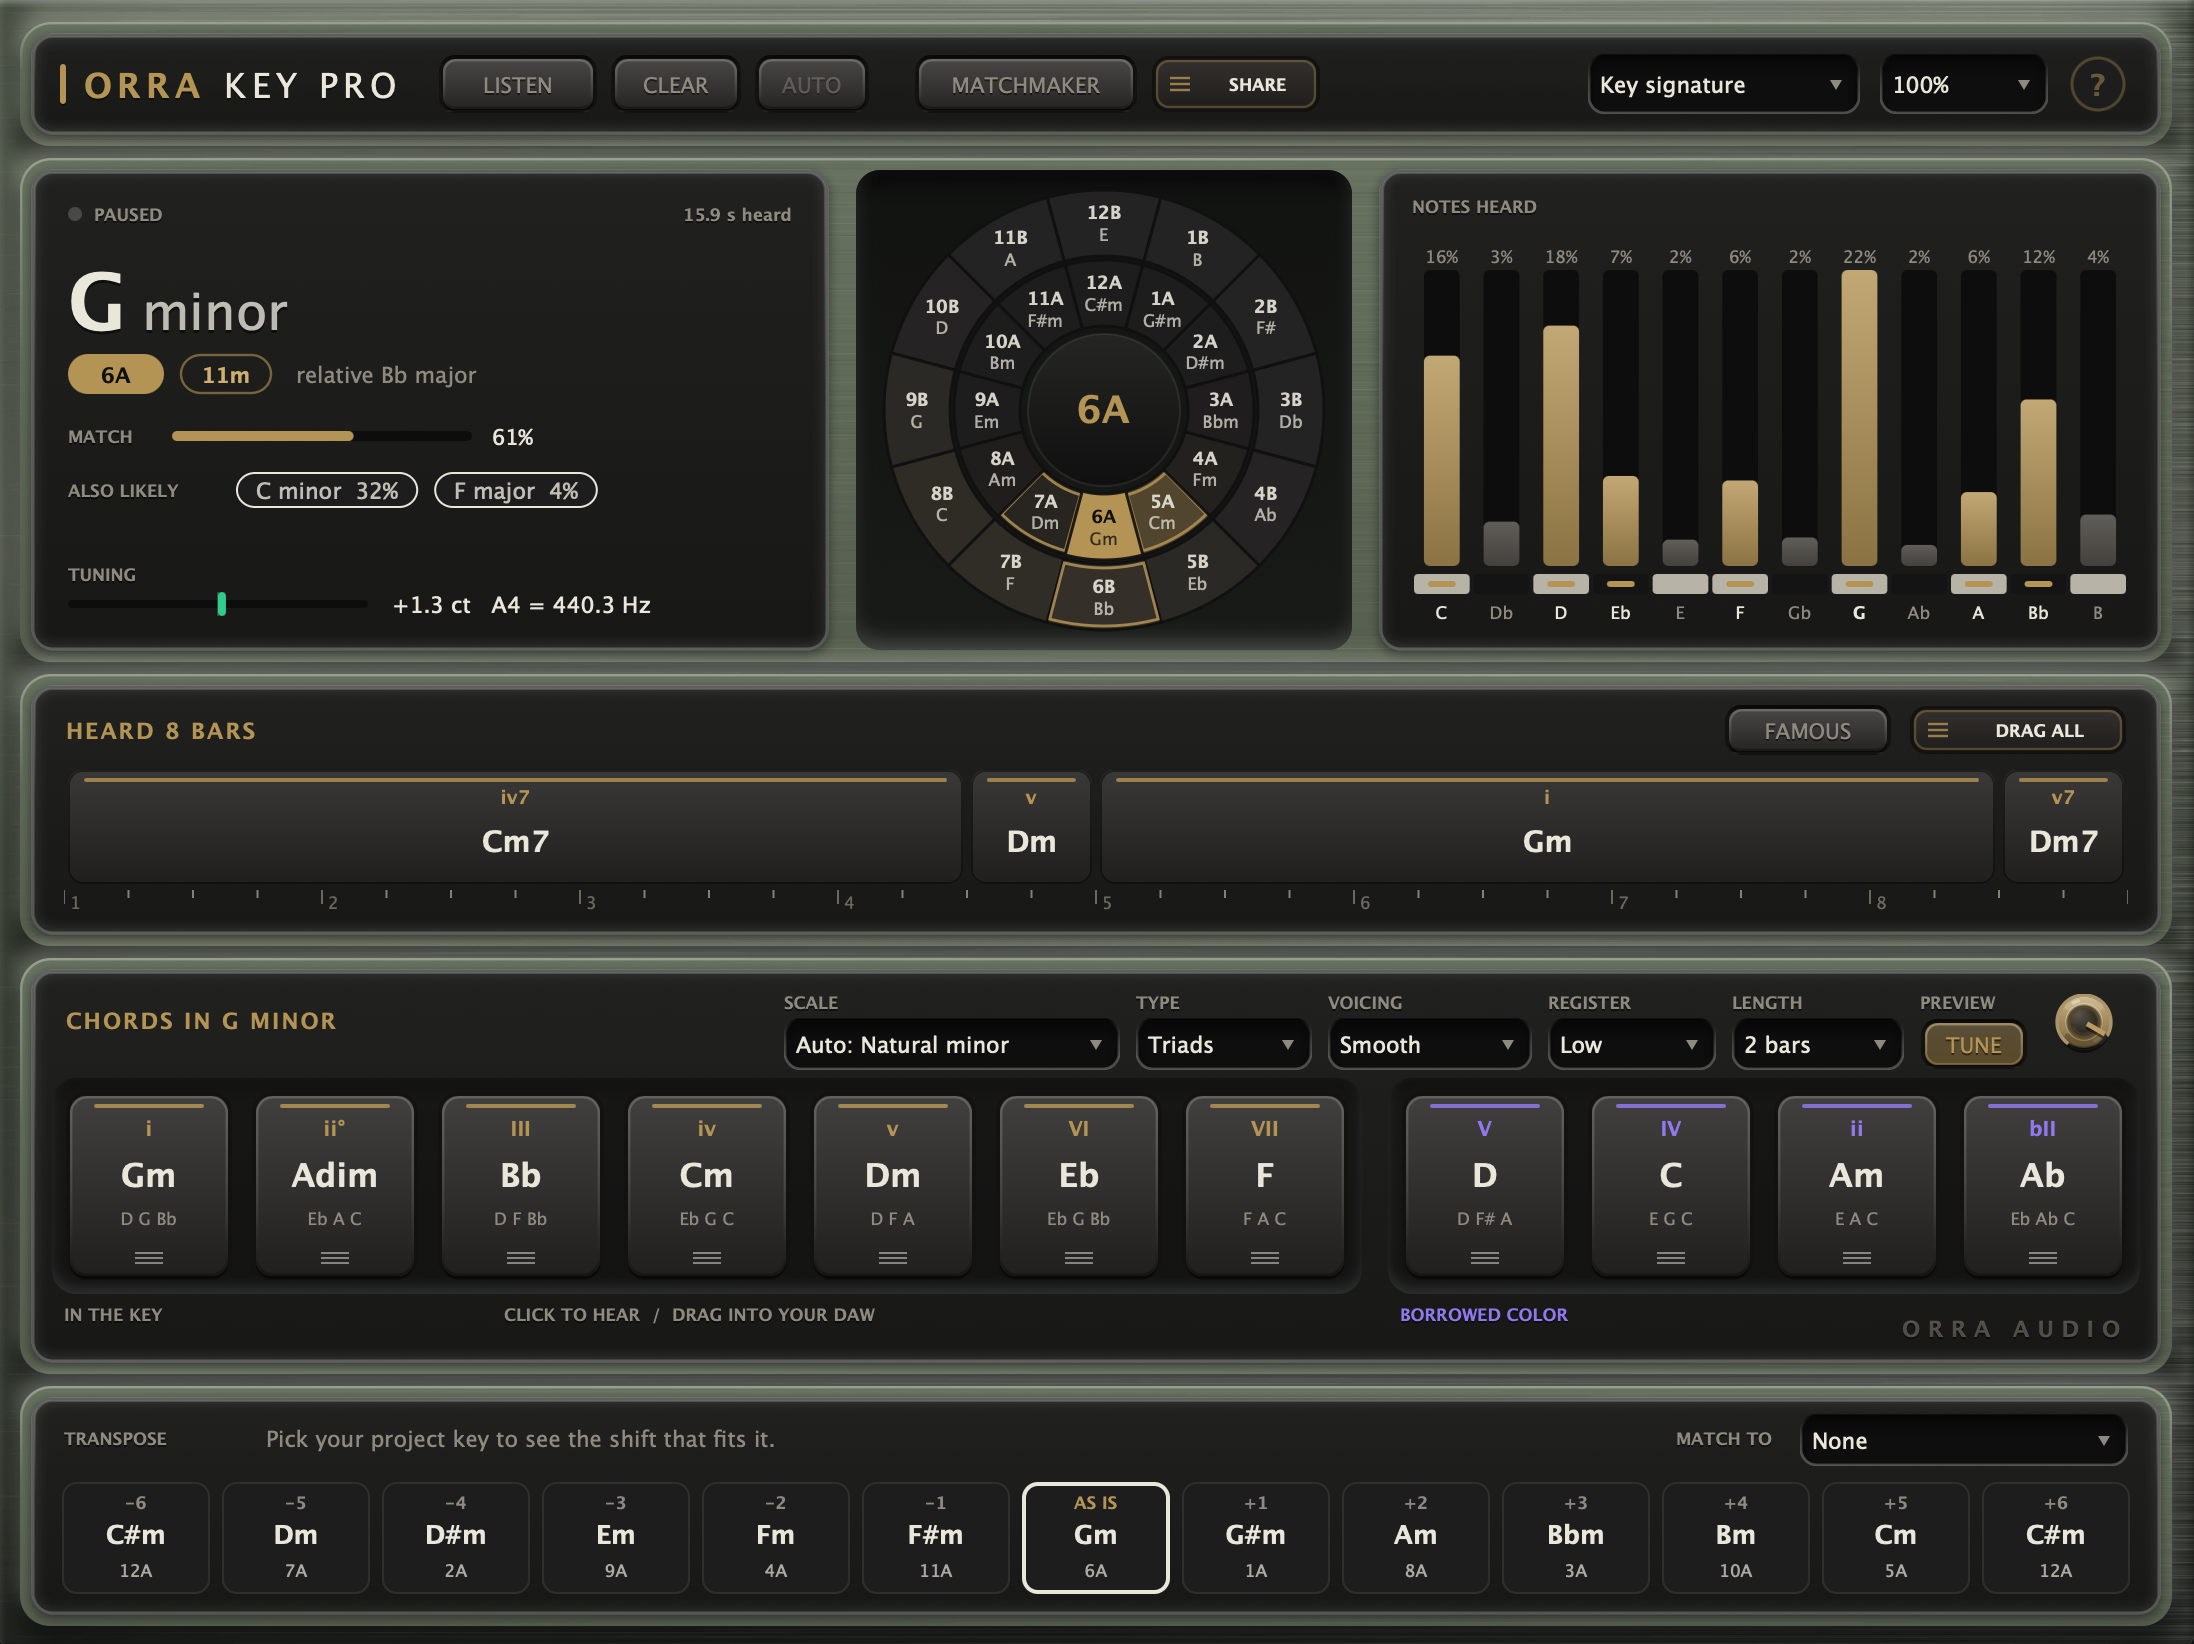Click the 6A center of the wheel

click(1103, 409)
